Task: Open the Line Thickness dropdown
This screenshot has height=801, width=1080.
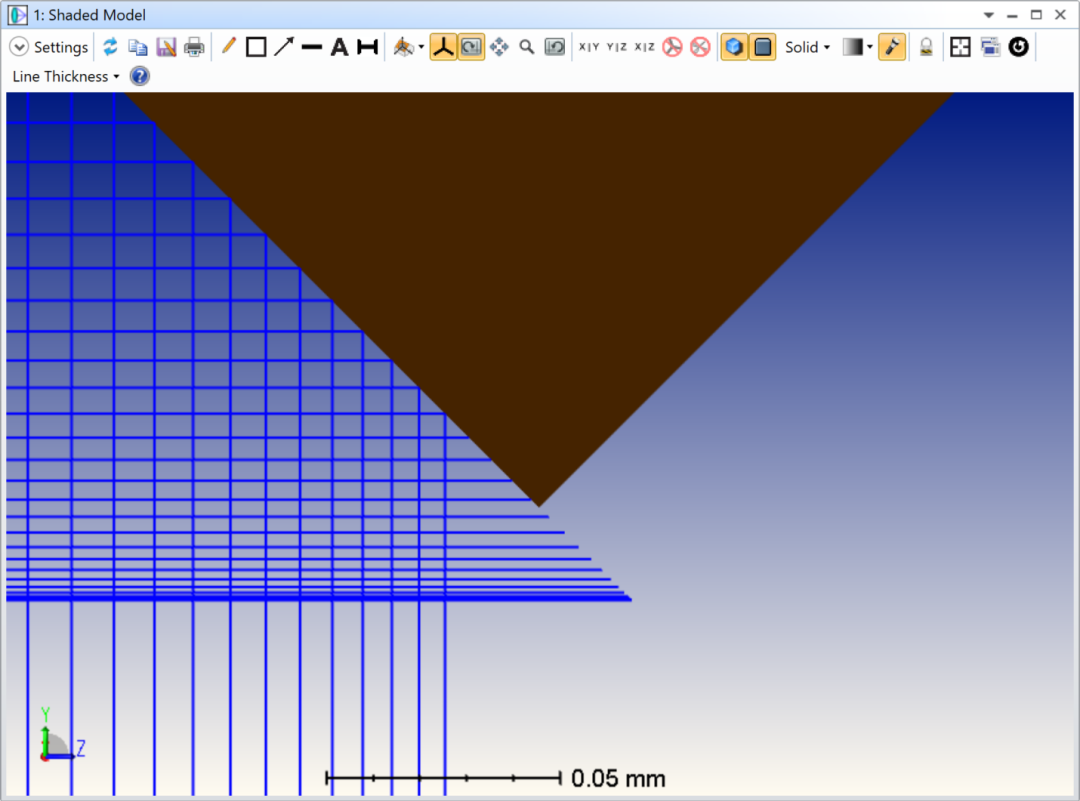Action: click(66, 76)
